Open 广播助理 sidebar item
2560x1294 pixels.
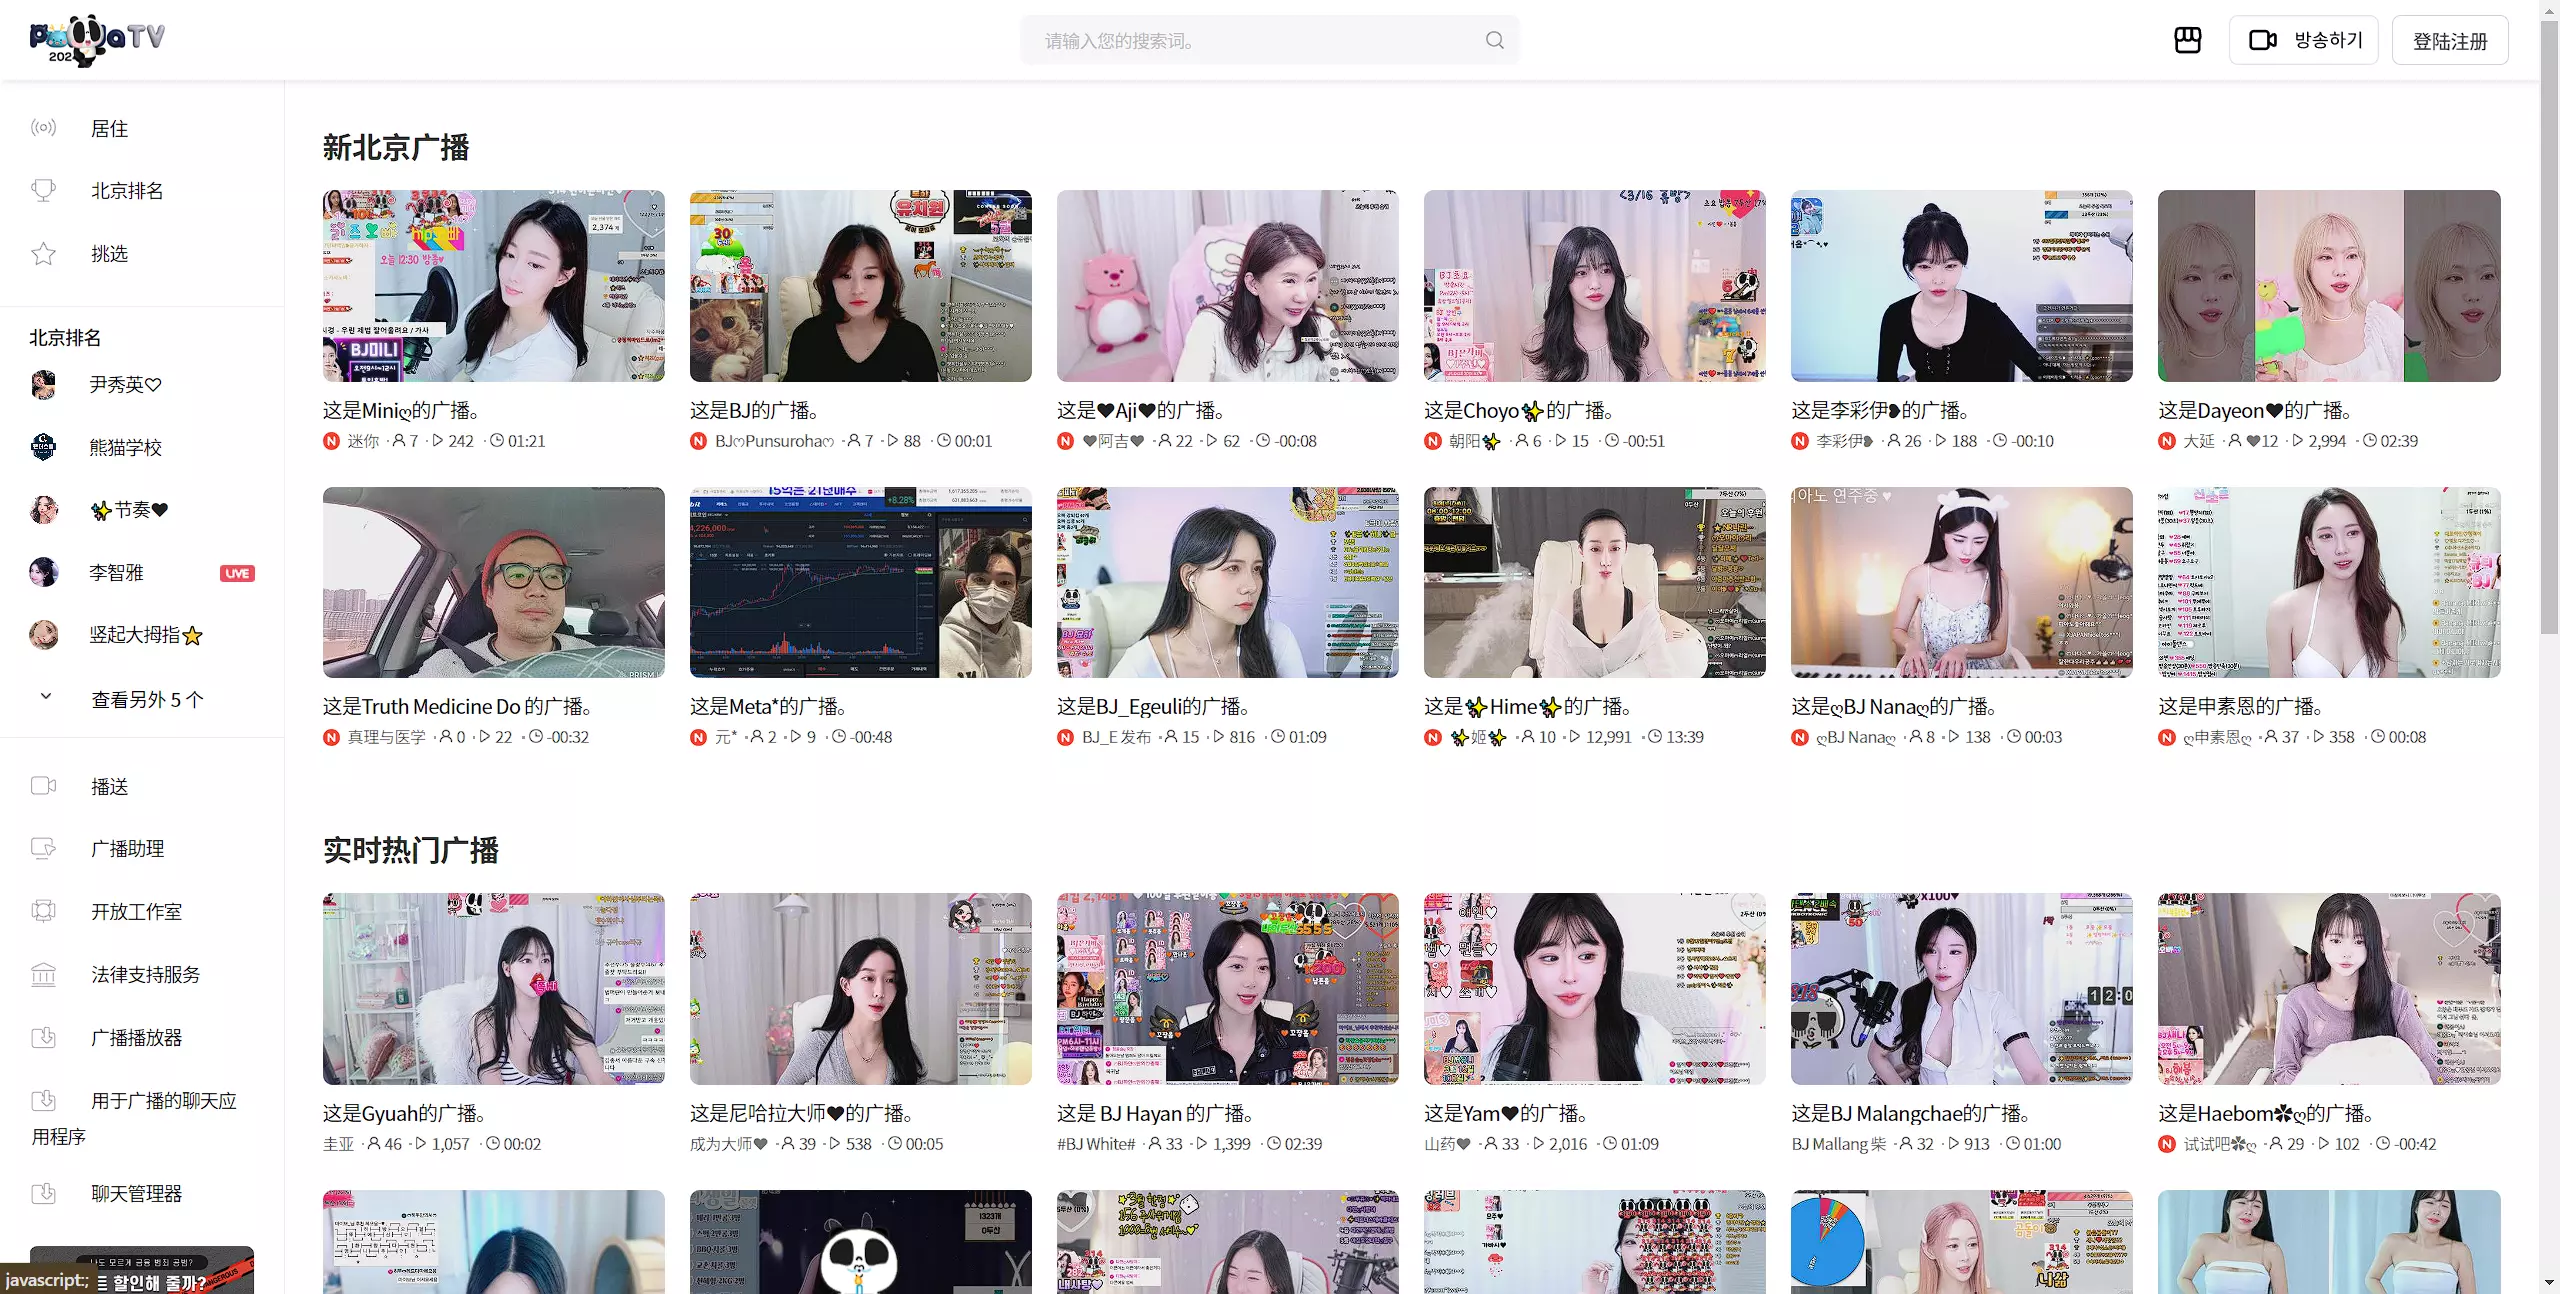[x=127, y=848]
